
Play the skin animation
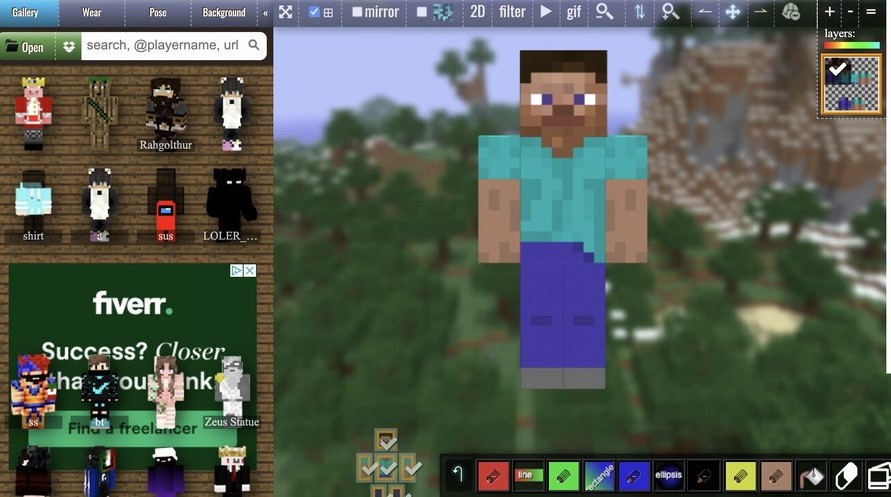(x=546, y=12)
